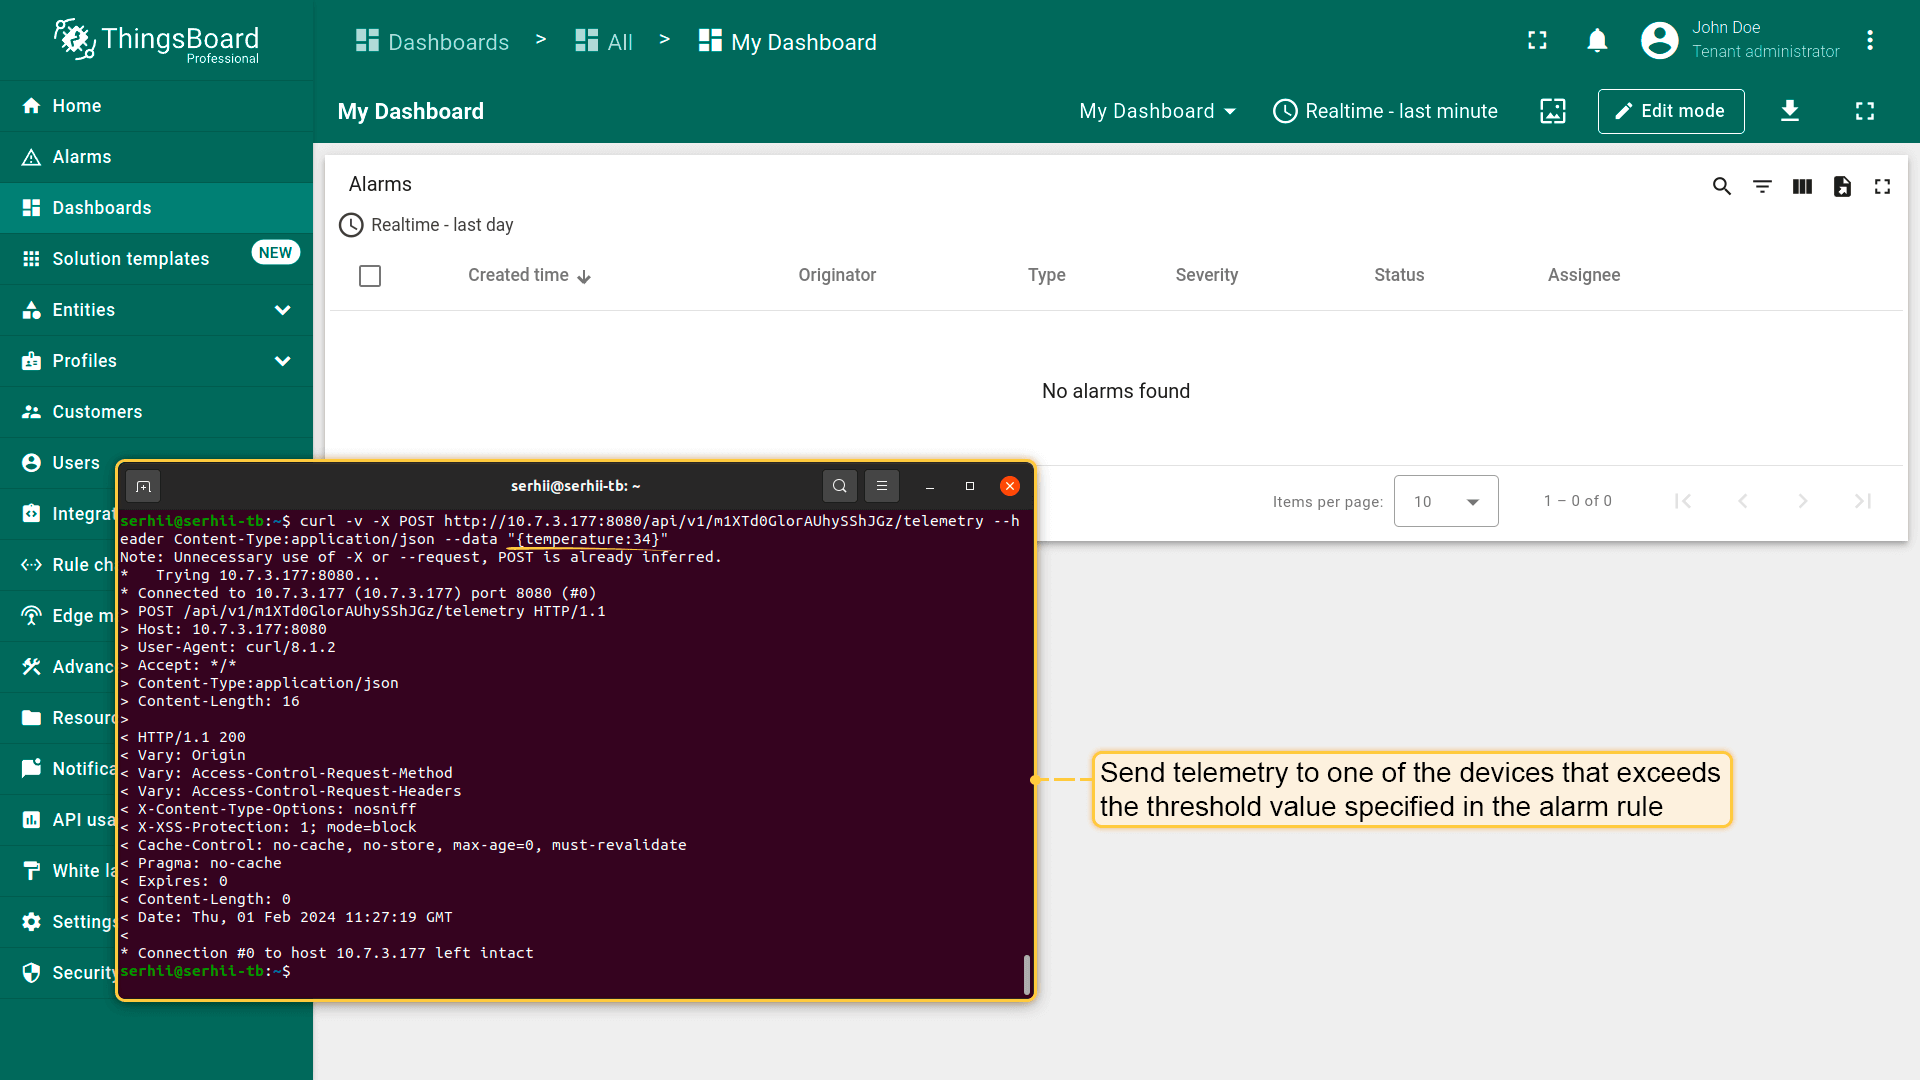The image size is (1920, 1080).
Task: Click the terminal scrollbar thumb
Action: coord(1026,975)
